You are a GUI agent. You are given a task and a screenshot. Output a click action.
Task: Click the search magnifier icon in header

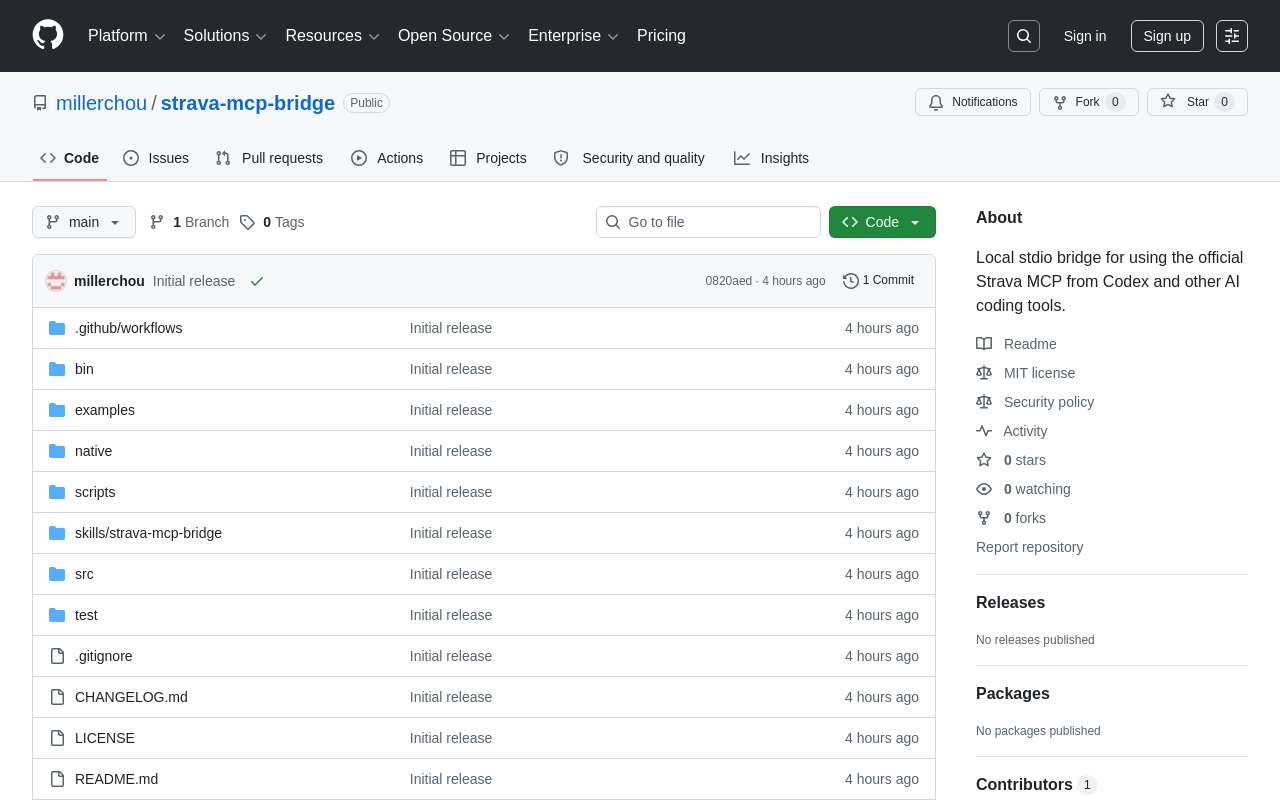pos(1024,36)
